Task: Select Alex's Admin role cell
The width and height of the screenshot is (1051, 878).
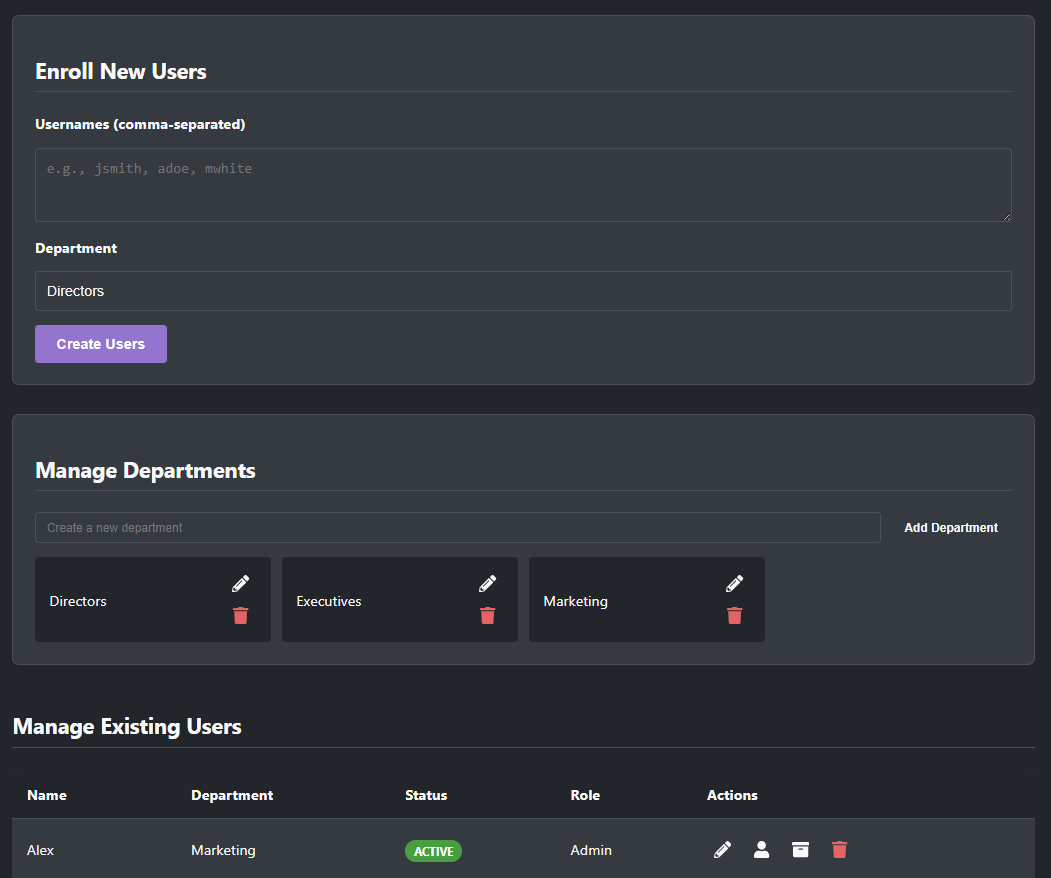Action: 591,850
